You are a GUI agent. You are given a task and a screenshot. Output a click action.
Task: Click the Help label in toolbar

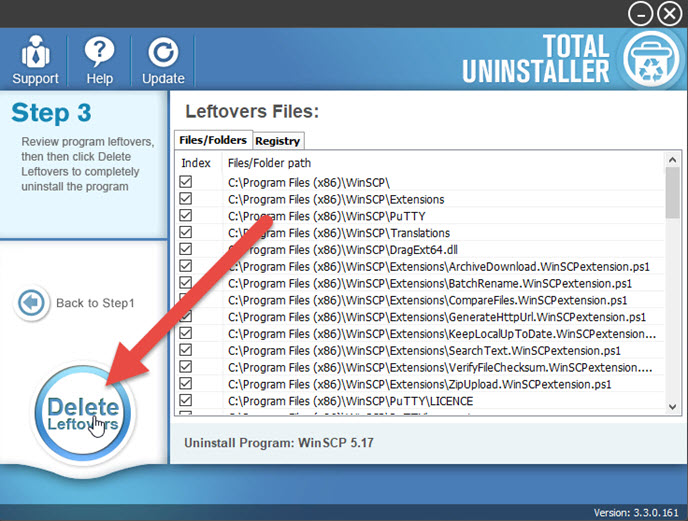point(100,79)
